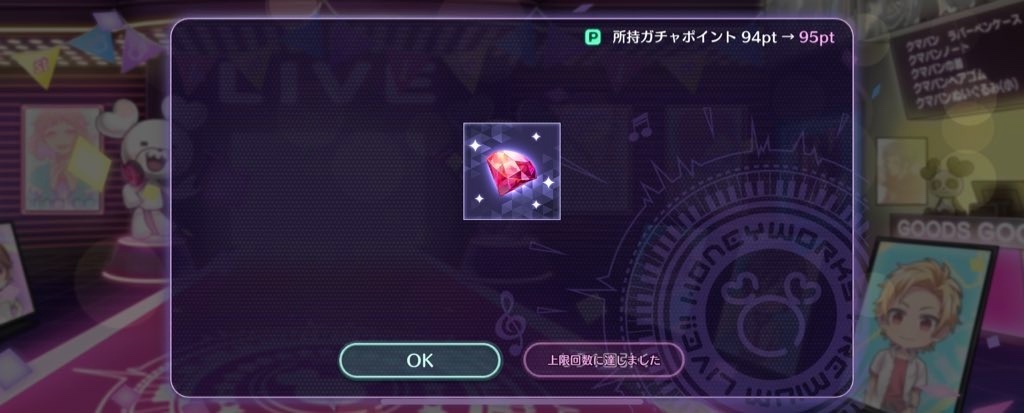This screenshot has width=1024, height=413.
Task: Confirm the reward with the OK button
Action: tap(420, 361)
